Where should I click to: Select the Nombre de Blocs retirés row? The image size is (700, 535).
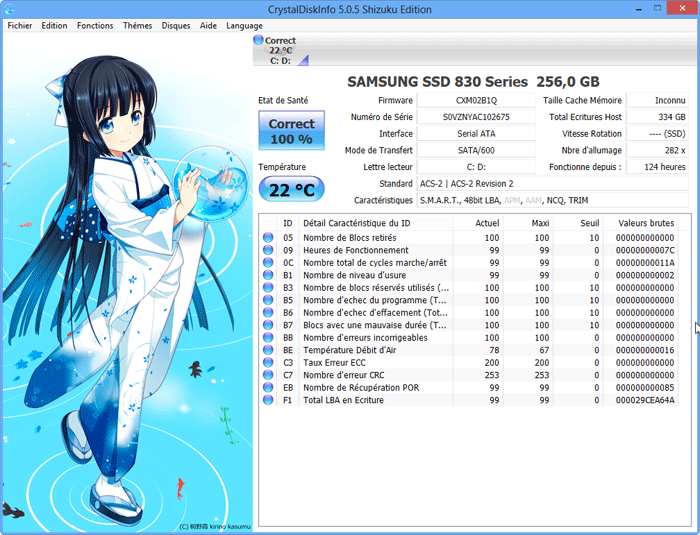[469, 237]
